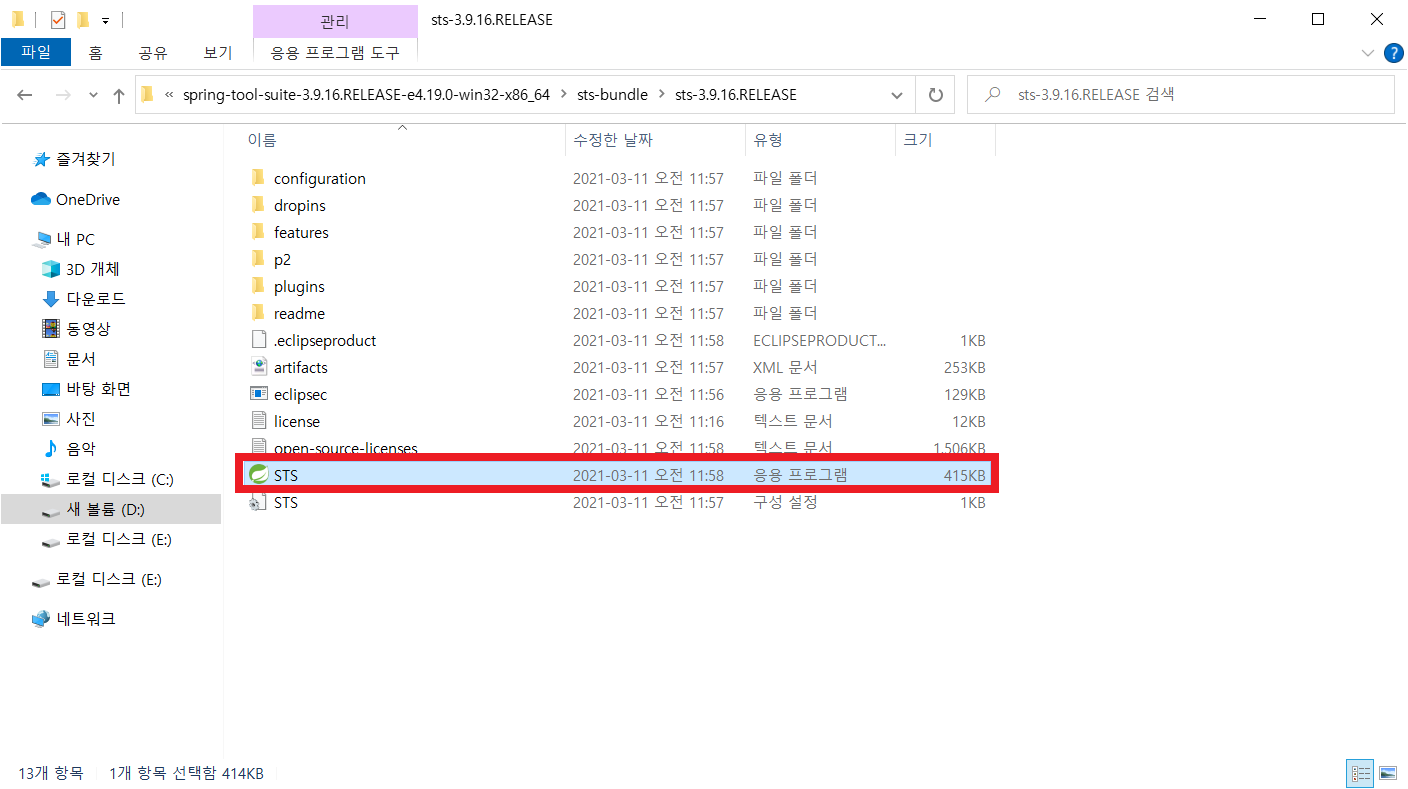Go forward with the forward arrow
Viewport: 1408px width, 789px height.
tap(62, 95)
